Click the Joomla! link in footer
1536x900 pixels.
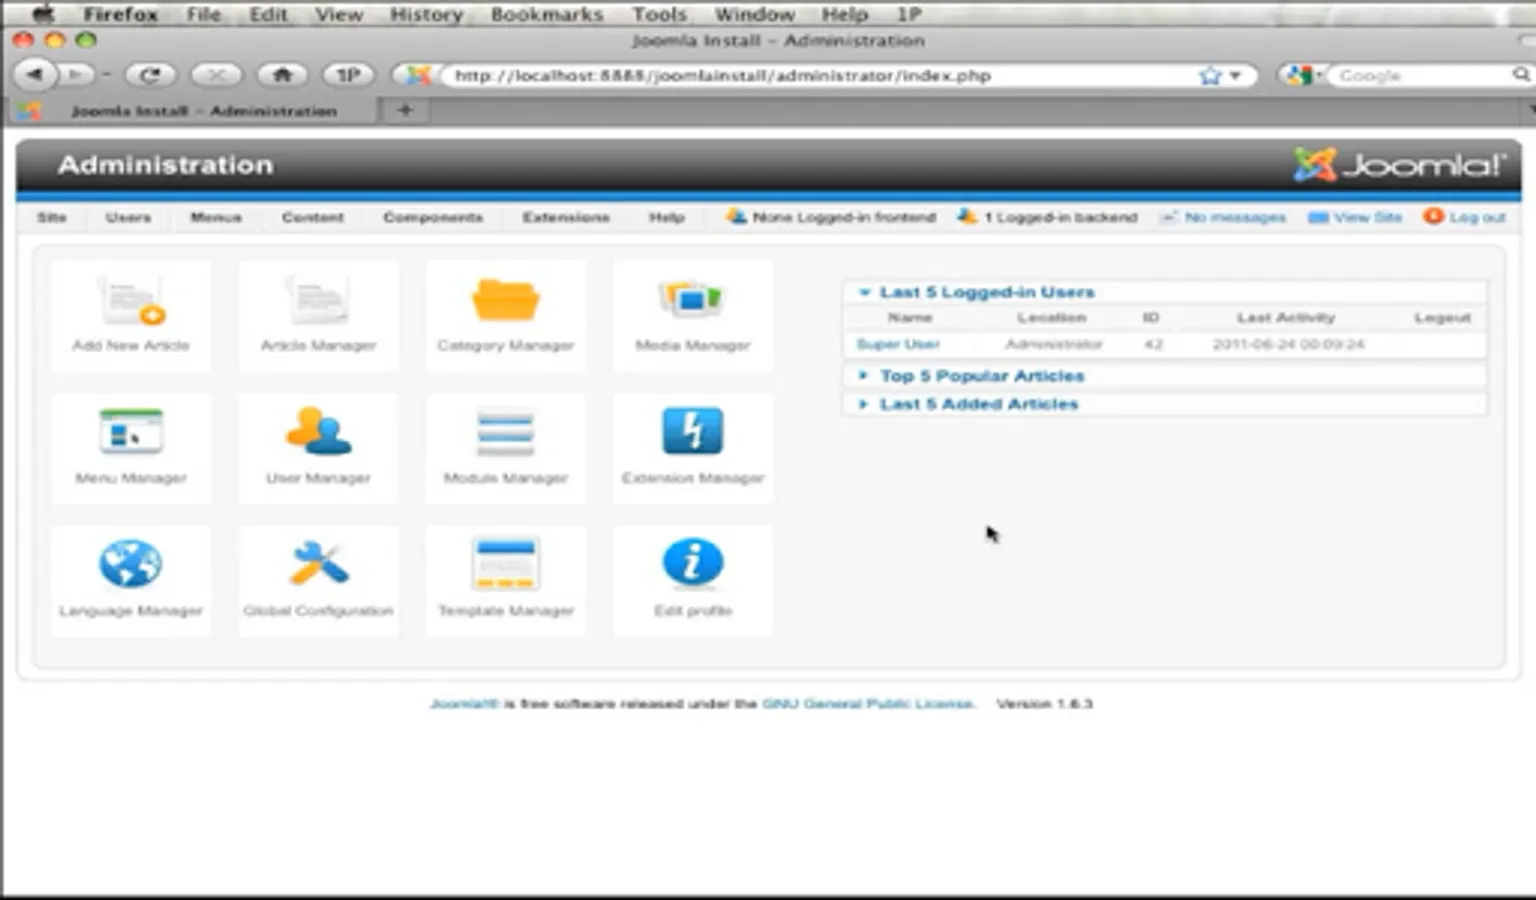coord(464,704)
